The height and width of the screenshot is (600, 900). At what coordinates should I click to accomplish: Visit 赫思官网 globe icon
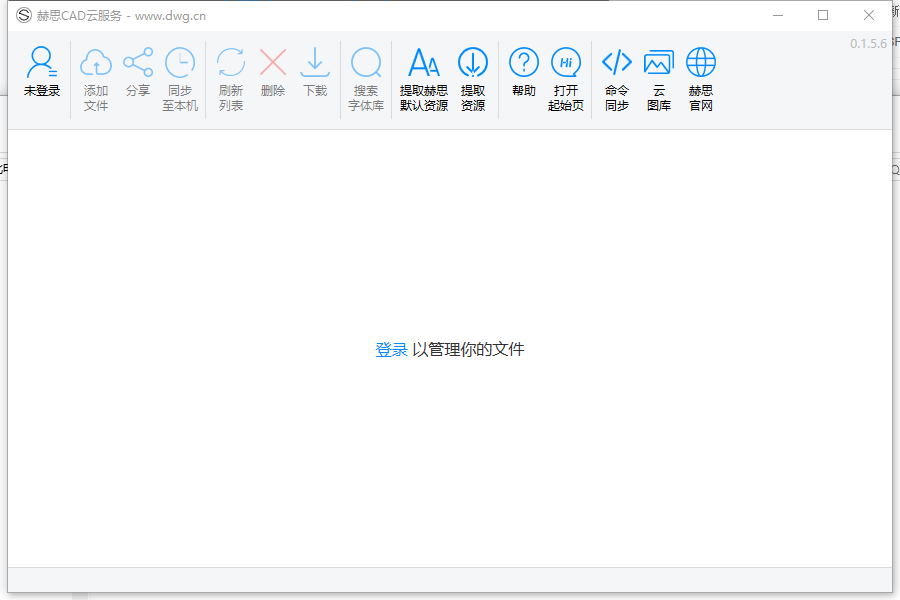click(701, 64)
